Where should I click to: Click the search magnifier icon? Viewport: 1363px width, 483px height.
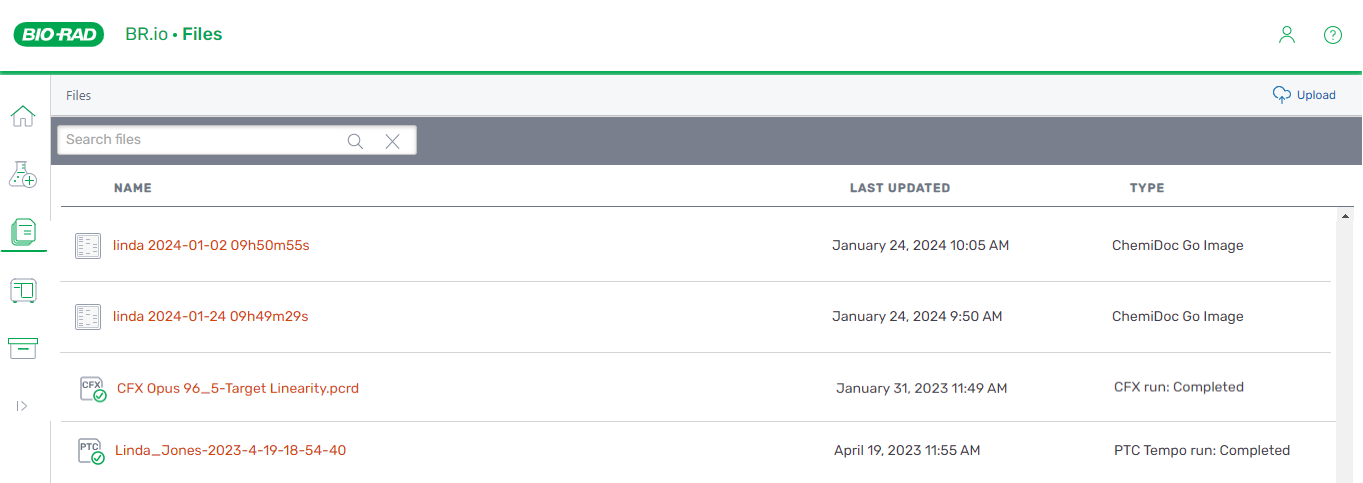tap(355, 141)
